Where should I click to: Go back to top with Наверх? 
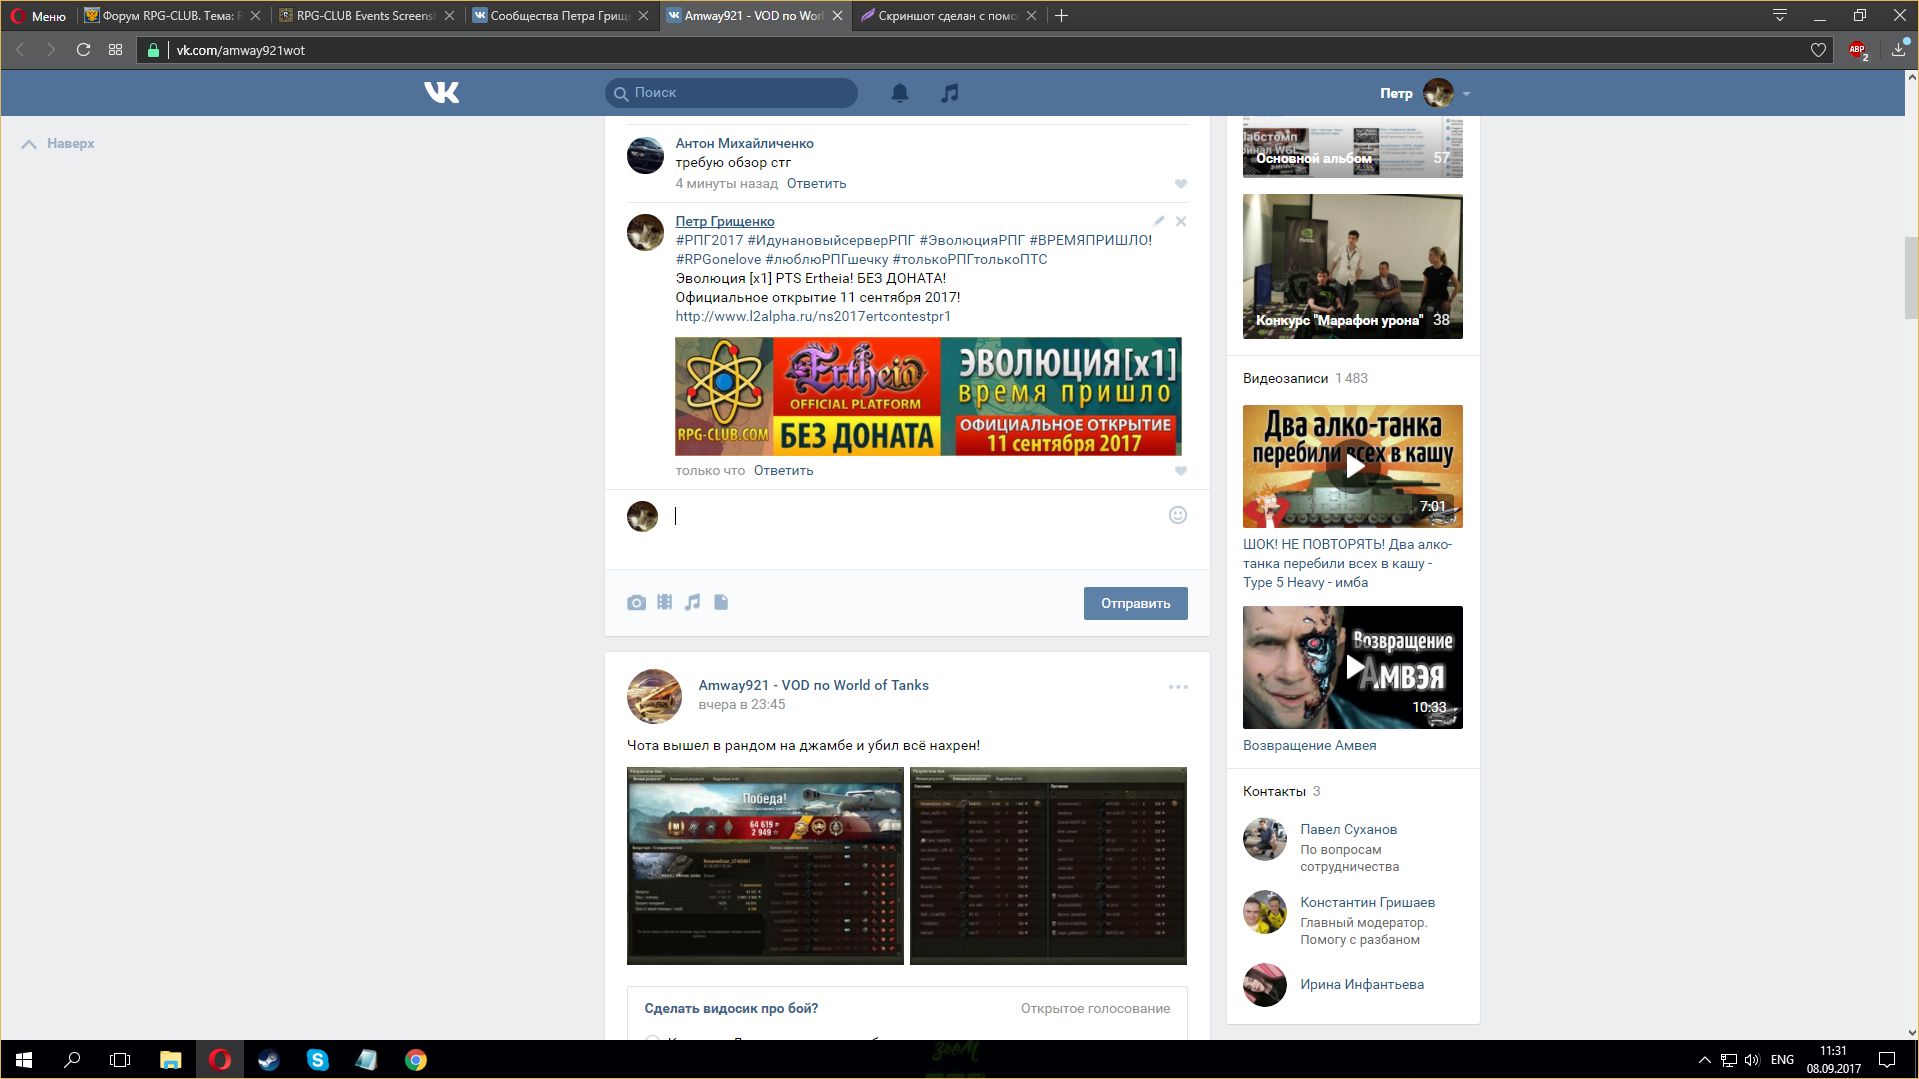click(x=58, y=144)
